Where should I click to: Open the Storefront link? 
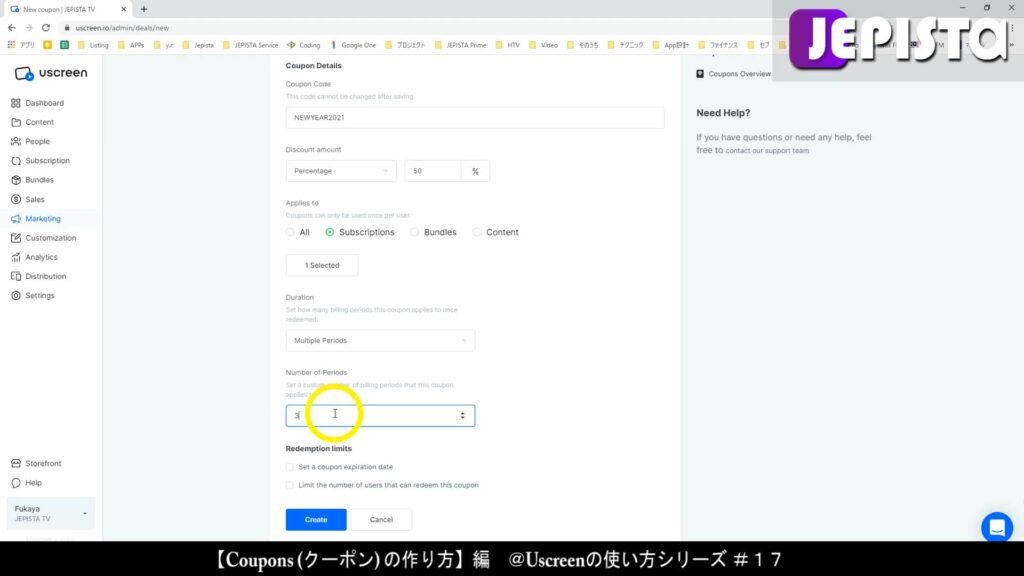(x=36, y=464)
